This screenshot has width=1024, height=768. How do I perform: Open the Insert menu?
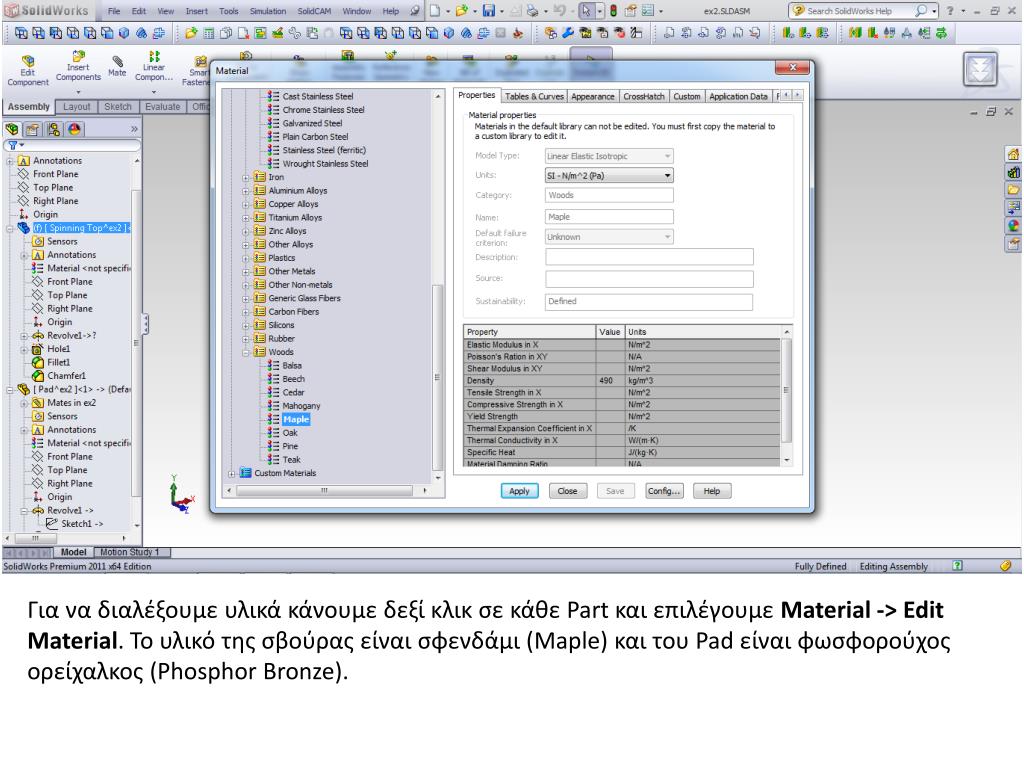197,11
